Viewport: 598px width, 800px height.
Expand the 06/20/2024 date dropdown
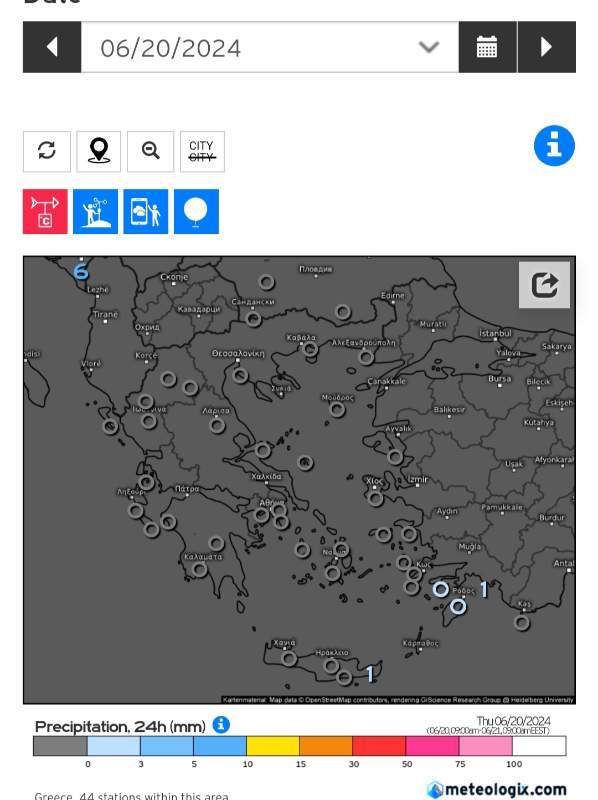coord(270,47)
